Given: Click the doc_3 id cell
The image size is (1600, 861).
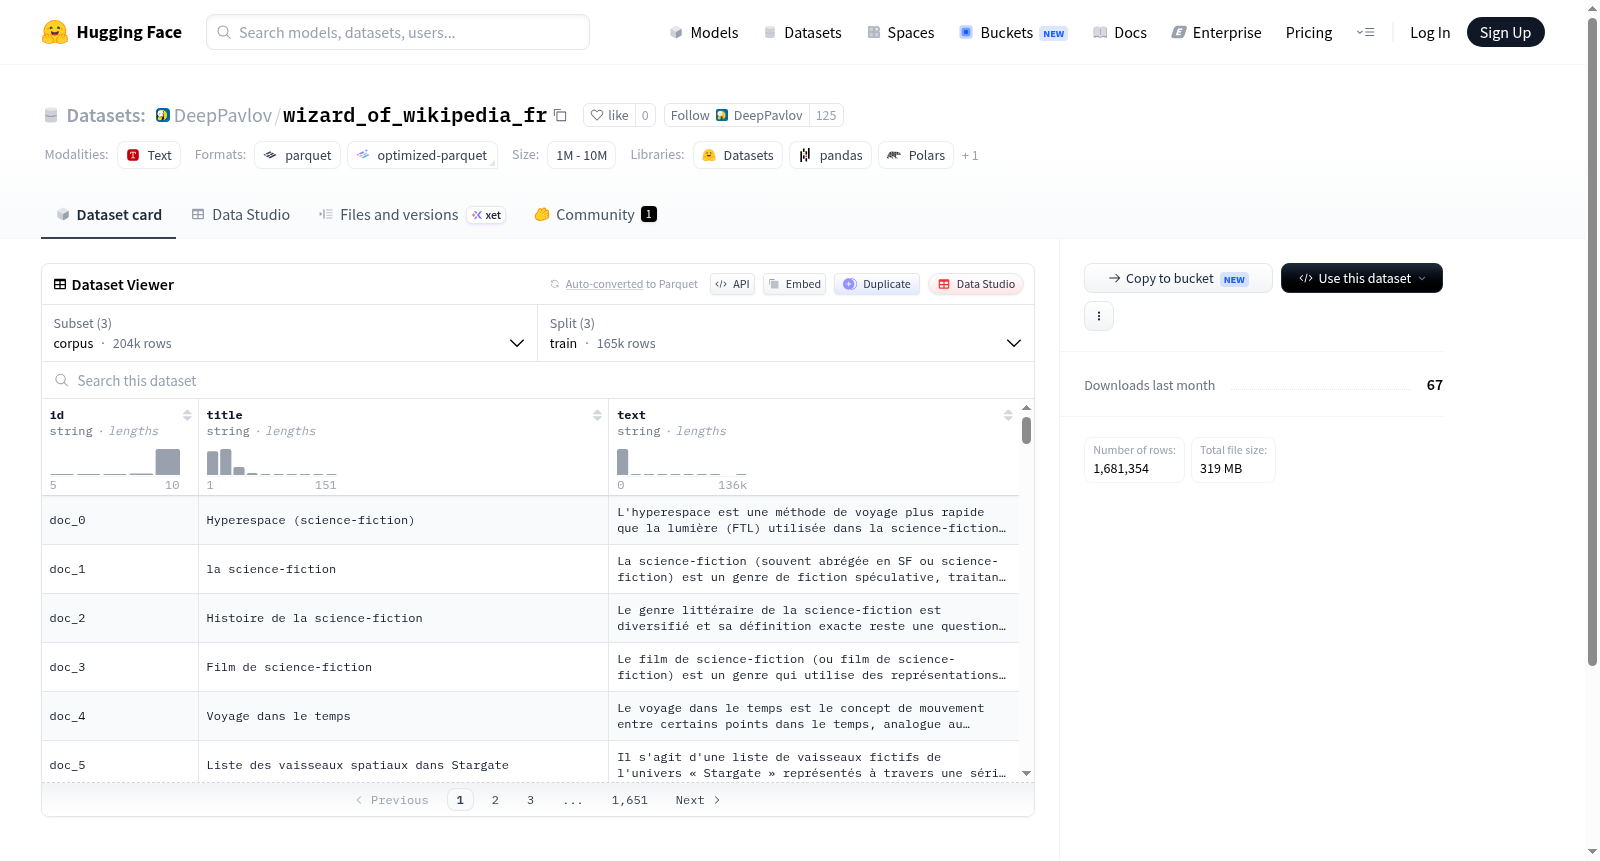Looking at the screenshot, I should (x=120, y=667).
